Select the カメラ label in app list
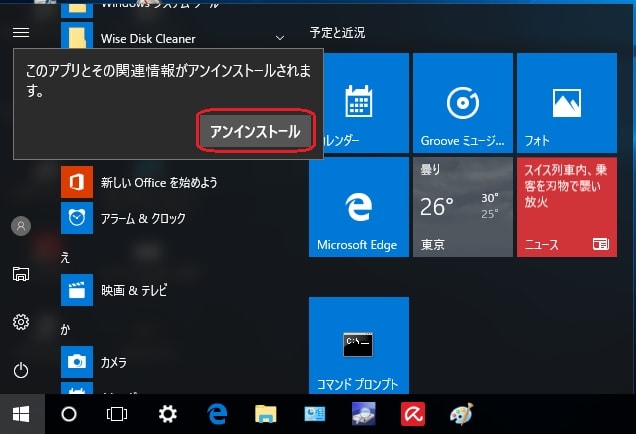Viewport: 636px width, 434px height. click(x=114, y=362)
